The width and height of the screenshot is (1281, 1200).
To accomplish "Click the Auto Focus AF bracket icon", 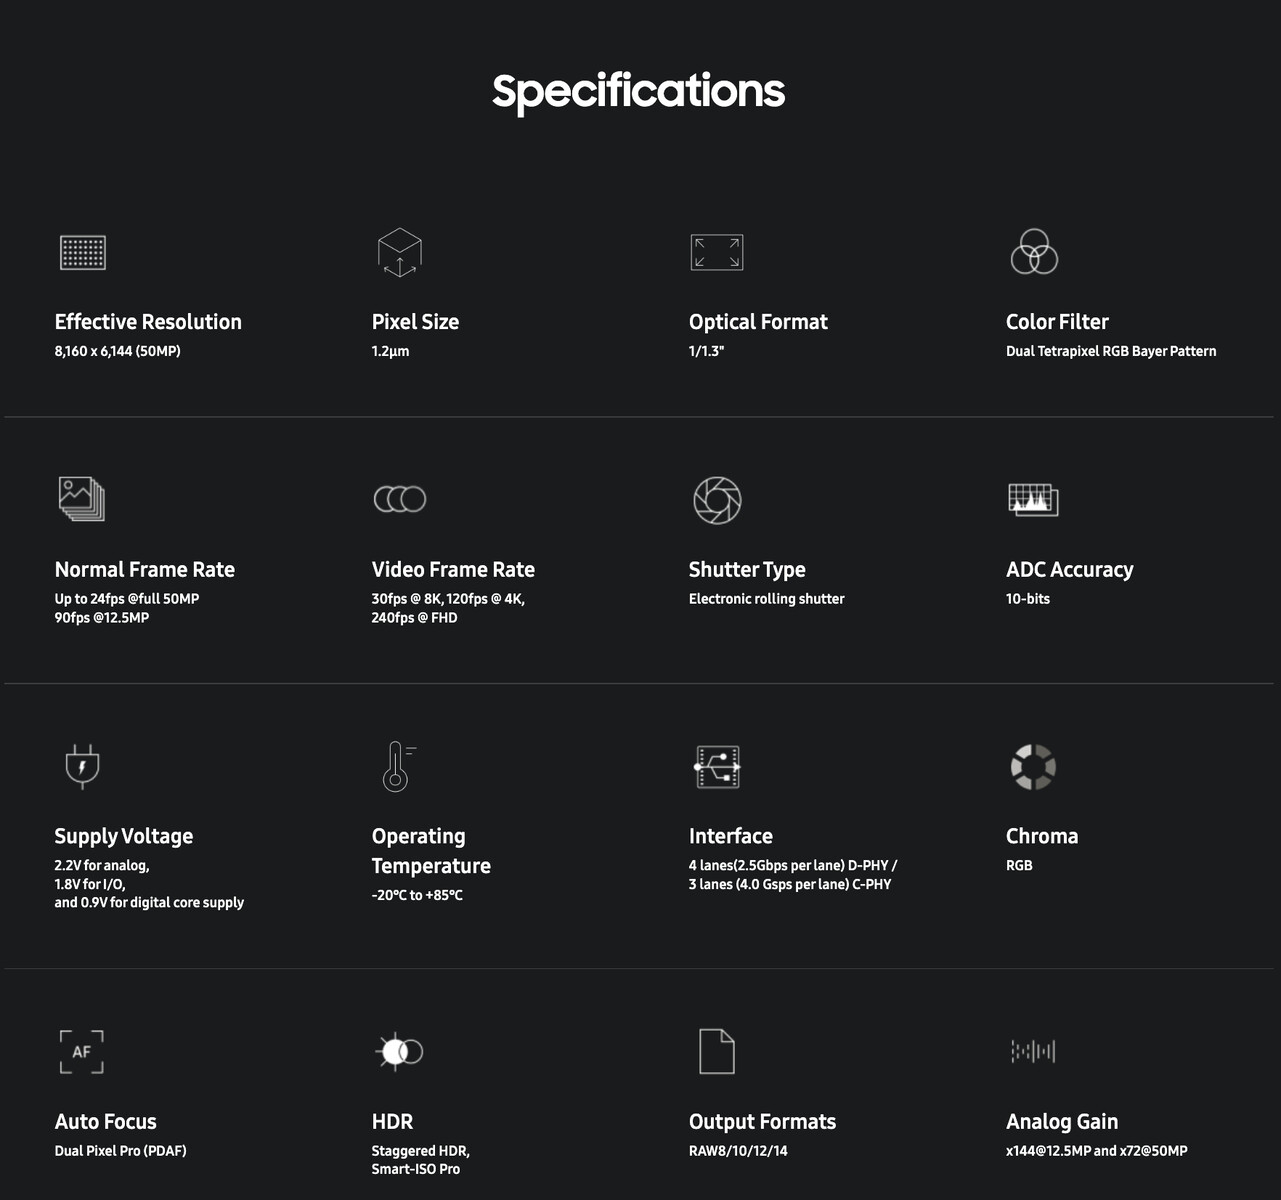I will tap(82, 1052).
